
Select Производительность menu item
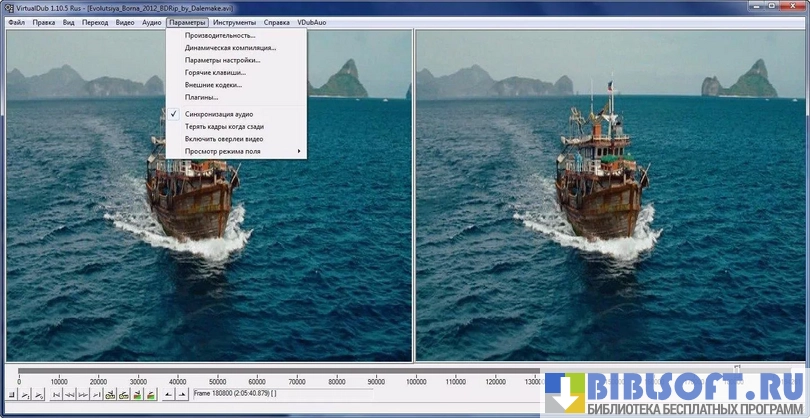point(221,35)
